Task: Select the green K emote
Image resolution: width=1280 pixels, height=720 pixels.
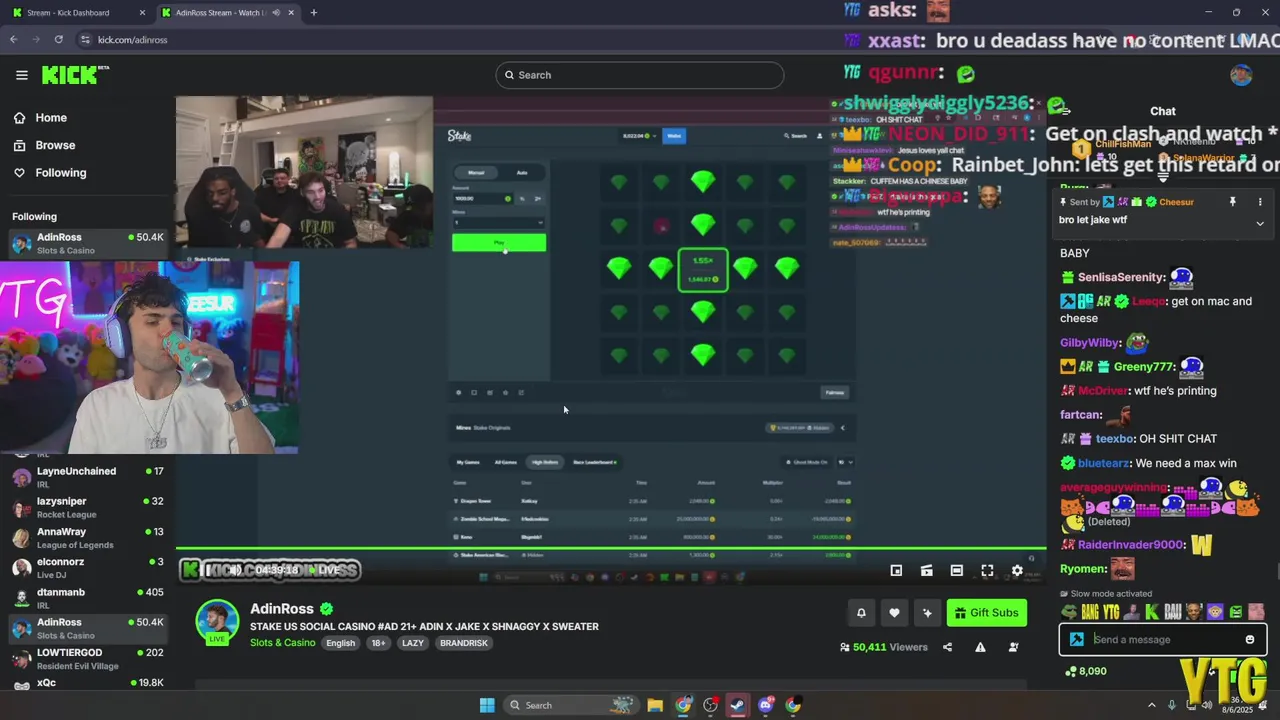Action: click(1152, 612)
